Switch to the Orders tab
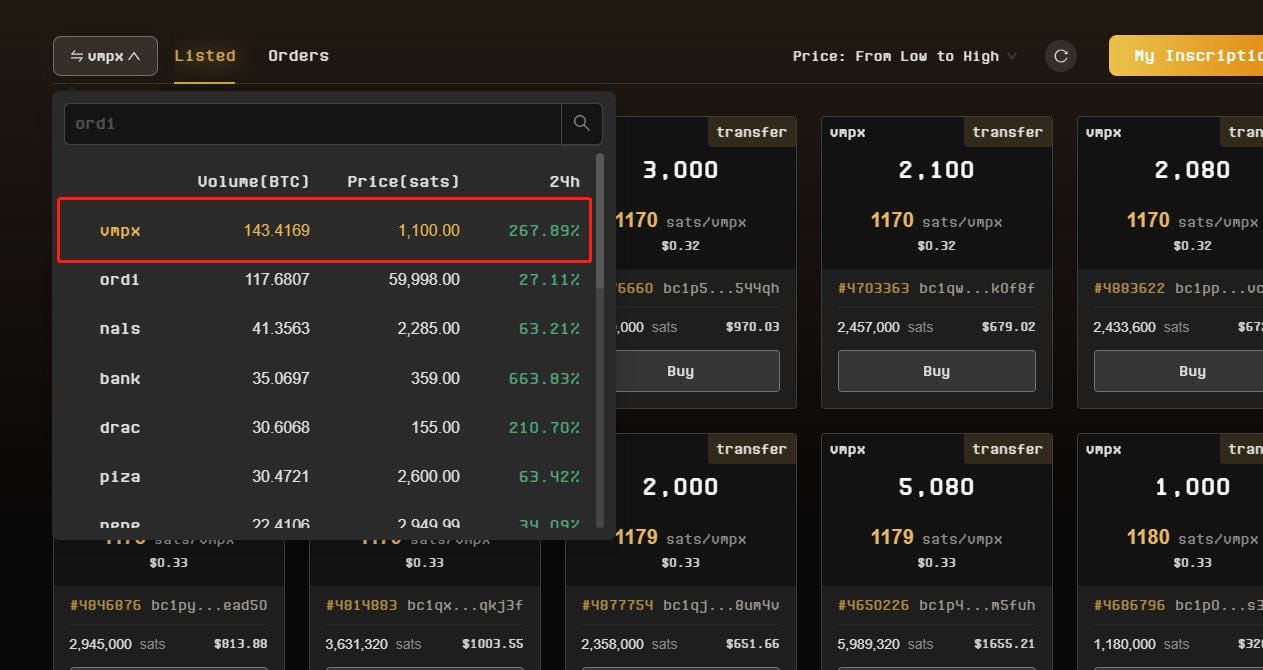This screenshot has height=670, width=1263. click(298, 55)
